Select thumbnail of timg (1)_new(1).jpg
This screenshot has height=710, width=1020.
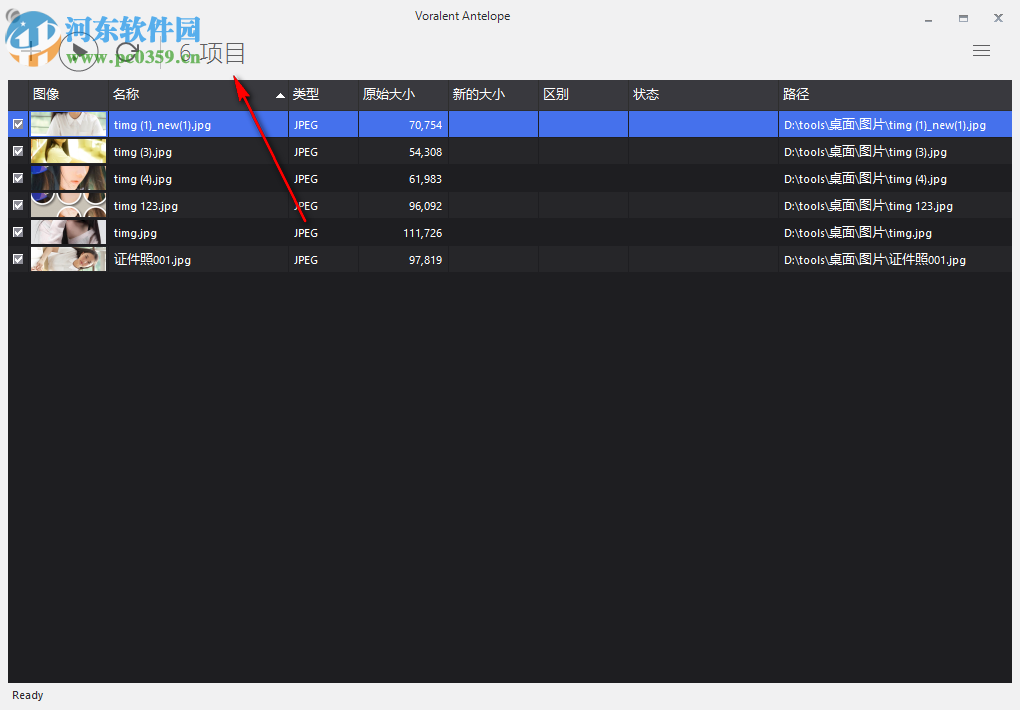[68, 124]
